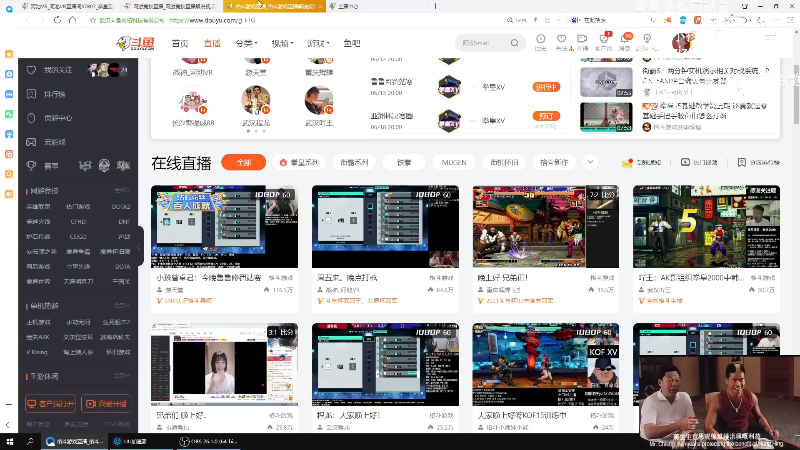Open 视频 dropdown in top navigation
This screenshot has width=800, height=450.
[x=282, y=43]
